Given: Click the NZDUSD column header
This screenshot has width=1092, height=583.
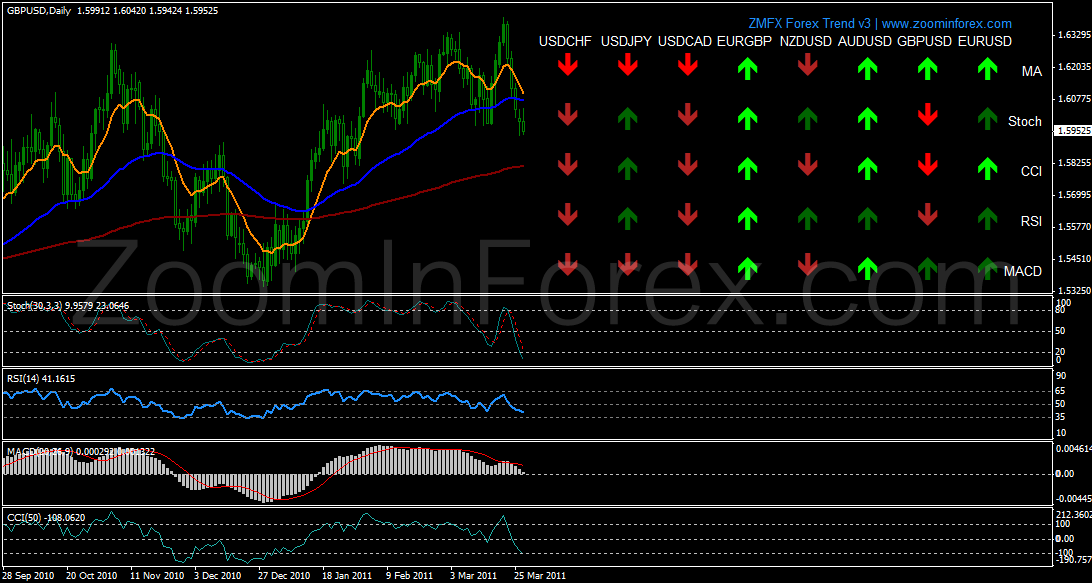Looking at the screenshot, I should click(806, 42).
